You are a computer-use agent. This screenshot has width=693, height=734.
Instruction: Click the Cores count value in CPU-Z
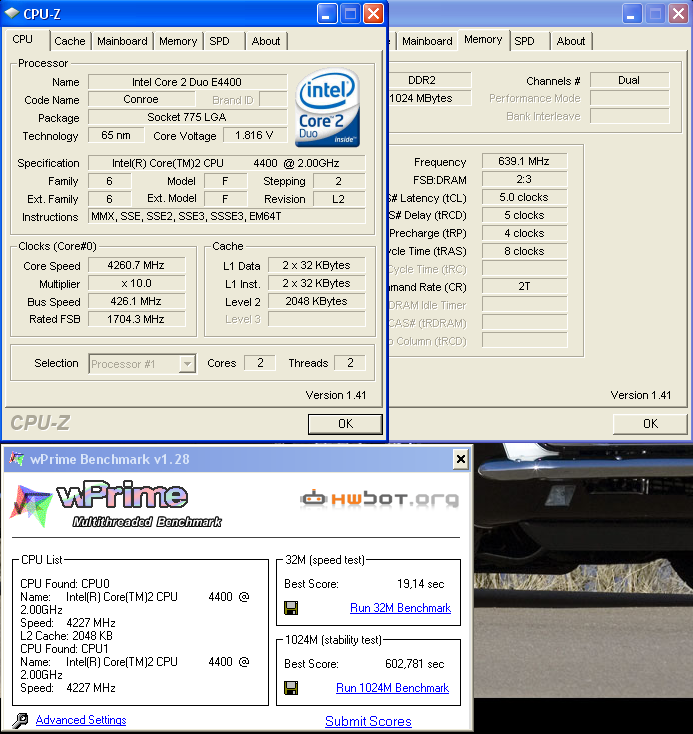[260, 363]
